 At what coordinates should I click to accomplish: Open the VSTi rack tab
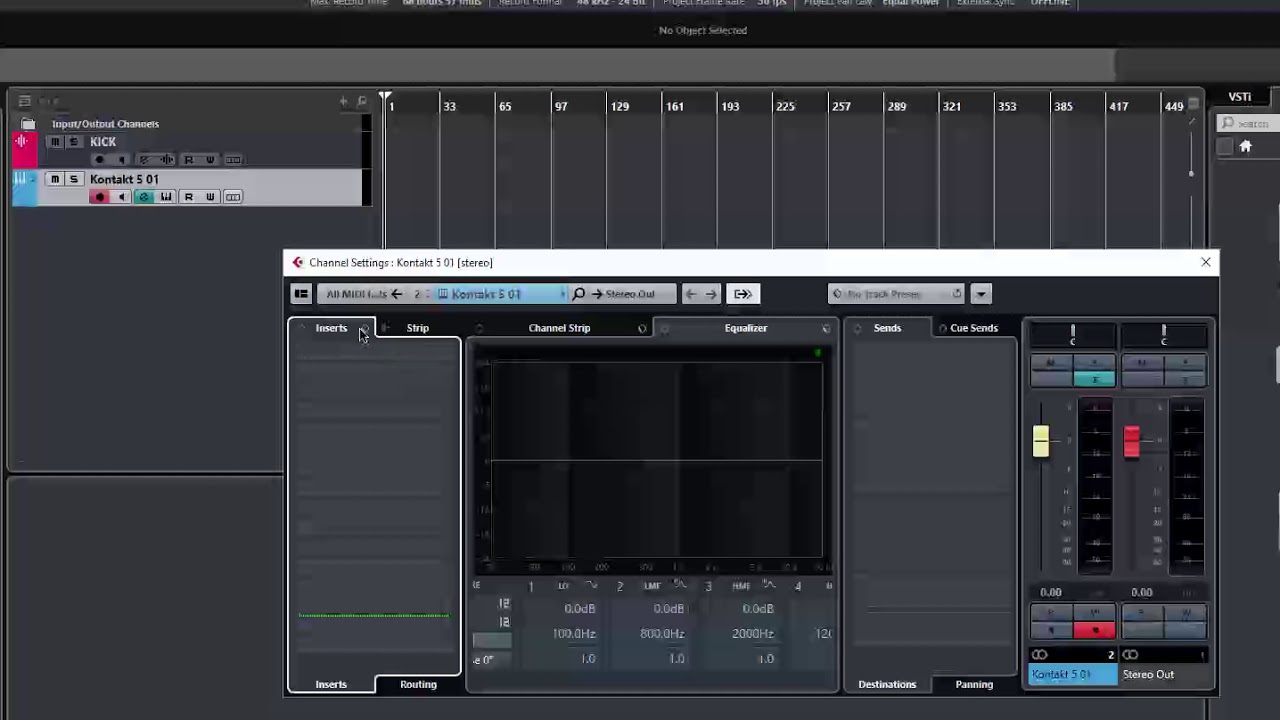(1240, 97)
